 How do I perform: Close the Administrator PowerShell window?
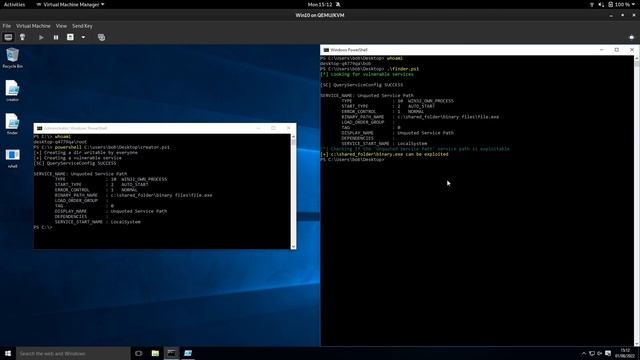click(289, 128)
